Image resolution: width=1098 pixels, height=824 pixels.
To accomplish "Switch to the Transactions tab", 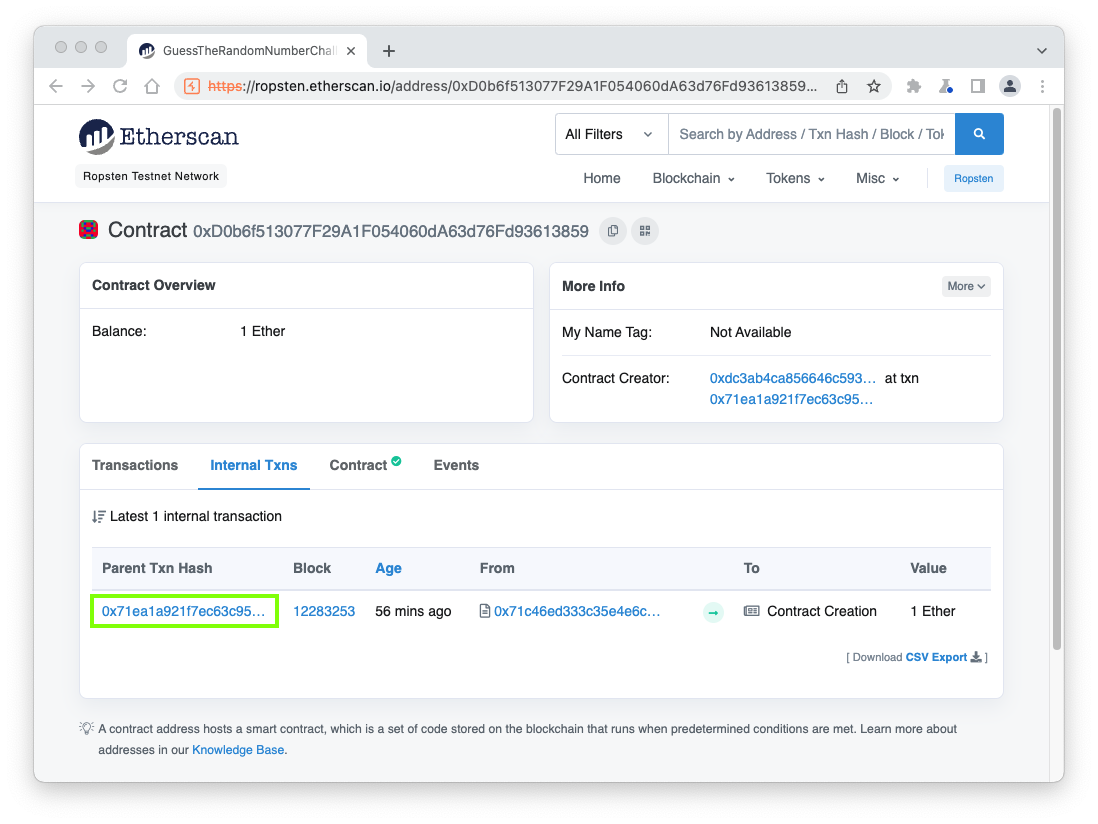I will click(135, 466).
